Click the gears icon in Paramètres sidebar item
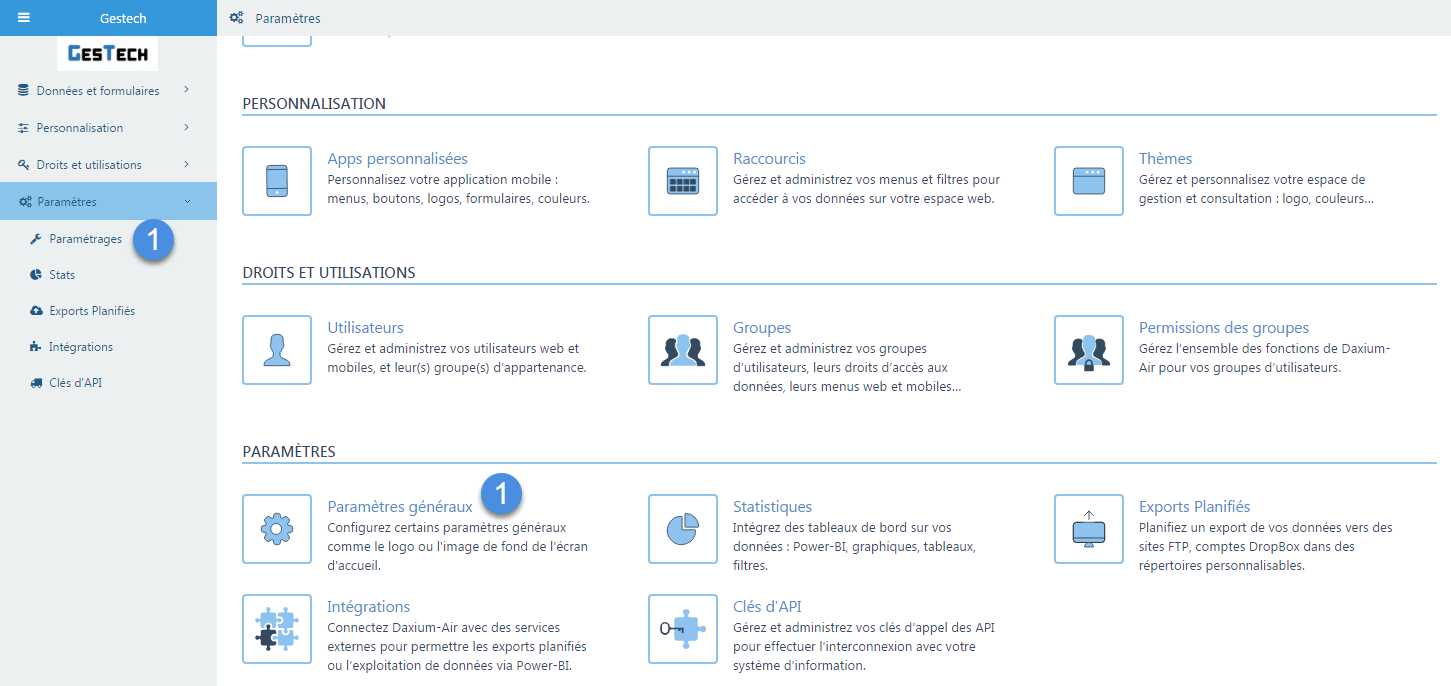 pyautogui.click(x=25, y=202)
